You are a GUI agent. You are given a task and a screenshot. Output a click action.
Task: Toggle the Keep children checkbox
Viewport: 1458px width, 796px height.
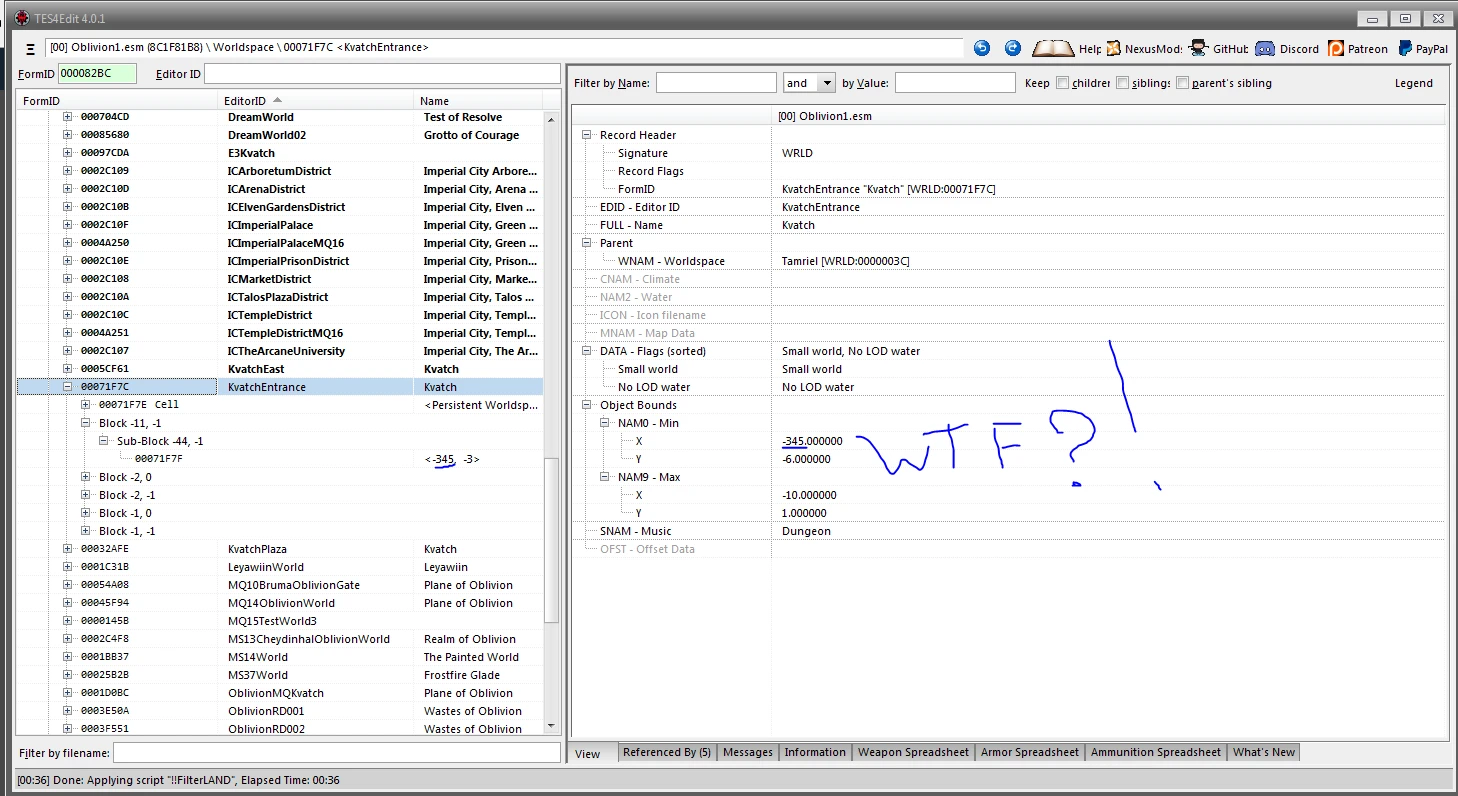1062,83
